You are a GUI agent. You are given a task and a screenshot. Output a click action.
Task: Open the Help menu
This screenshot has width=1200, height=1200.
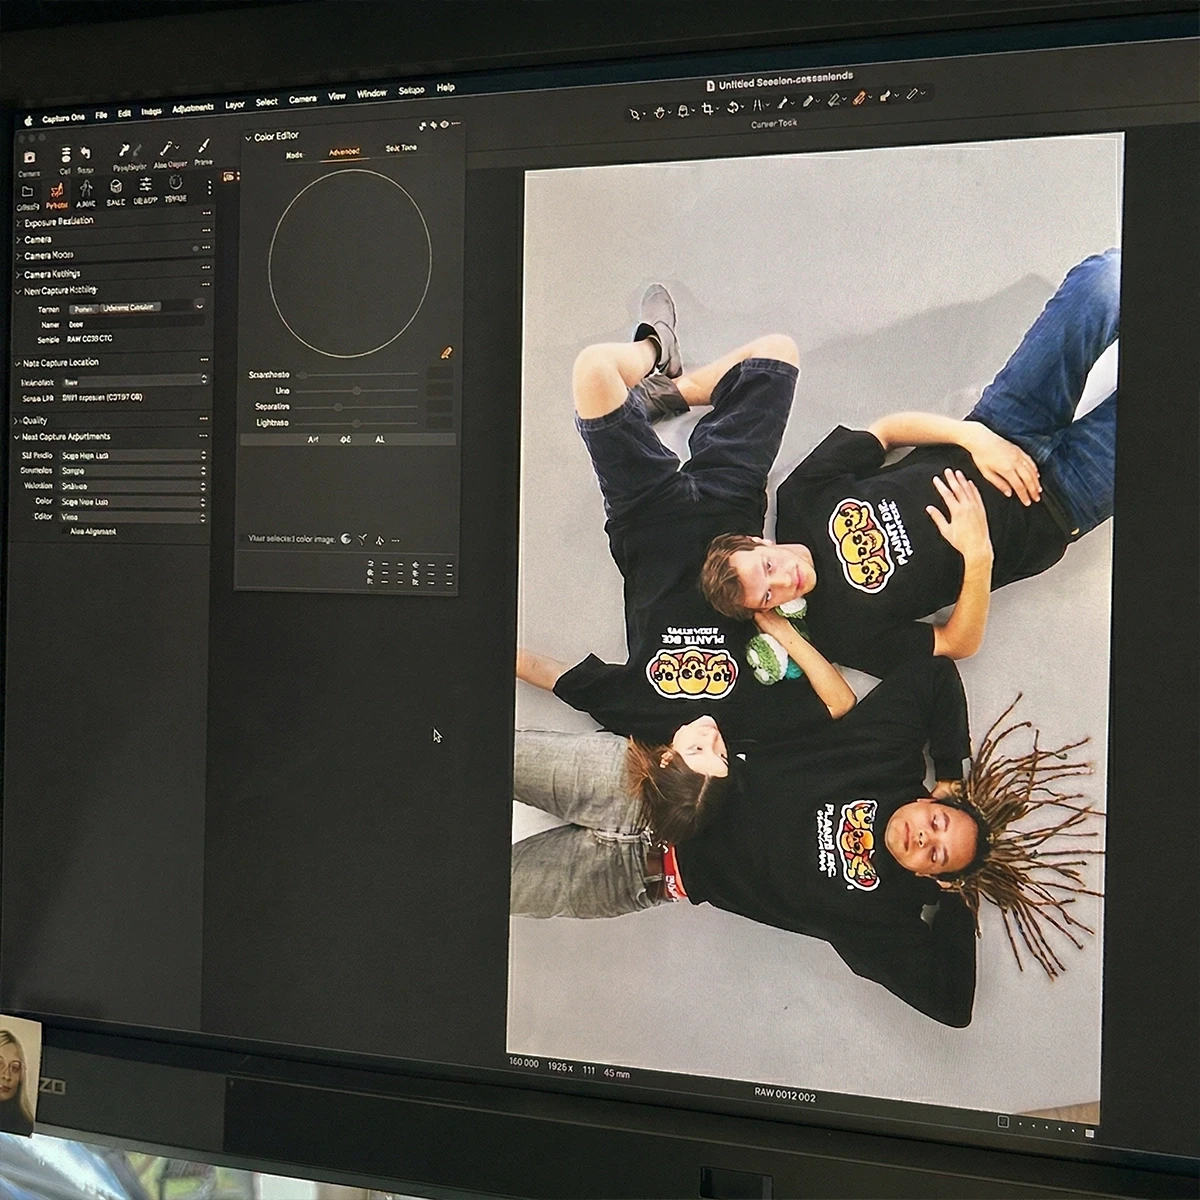[446, 88]
